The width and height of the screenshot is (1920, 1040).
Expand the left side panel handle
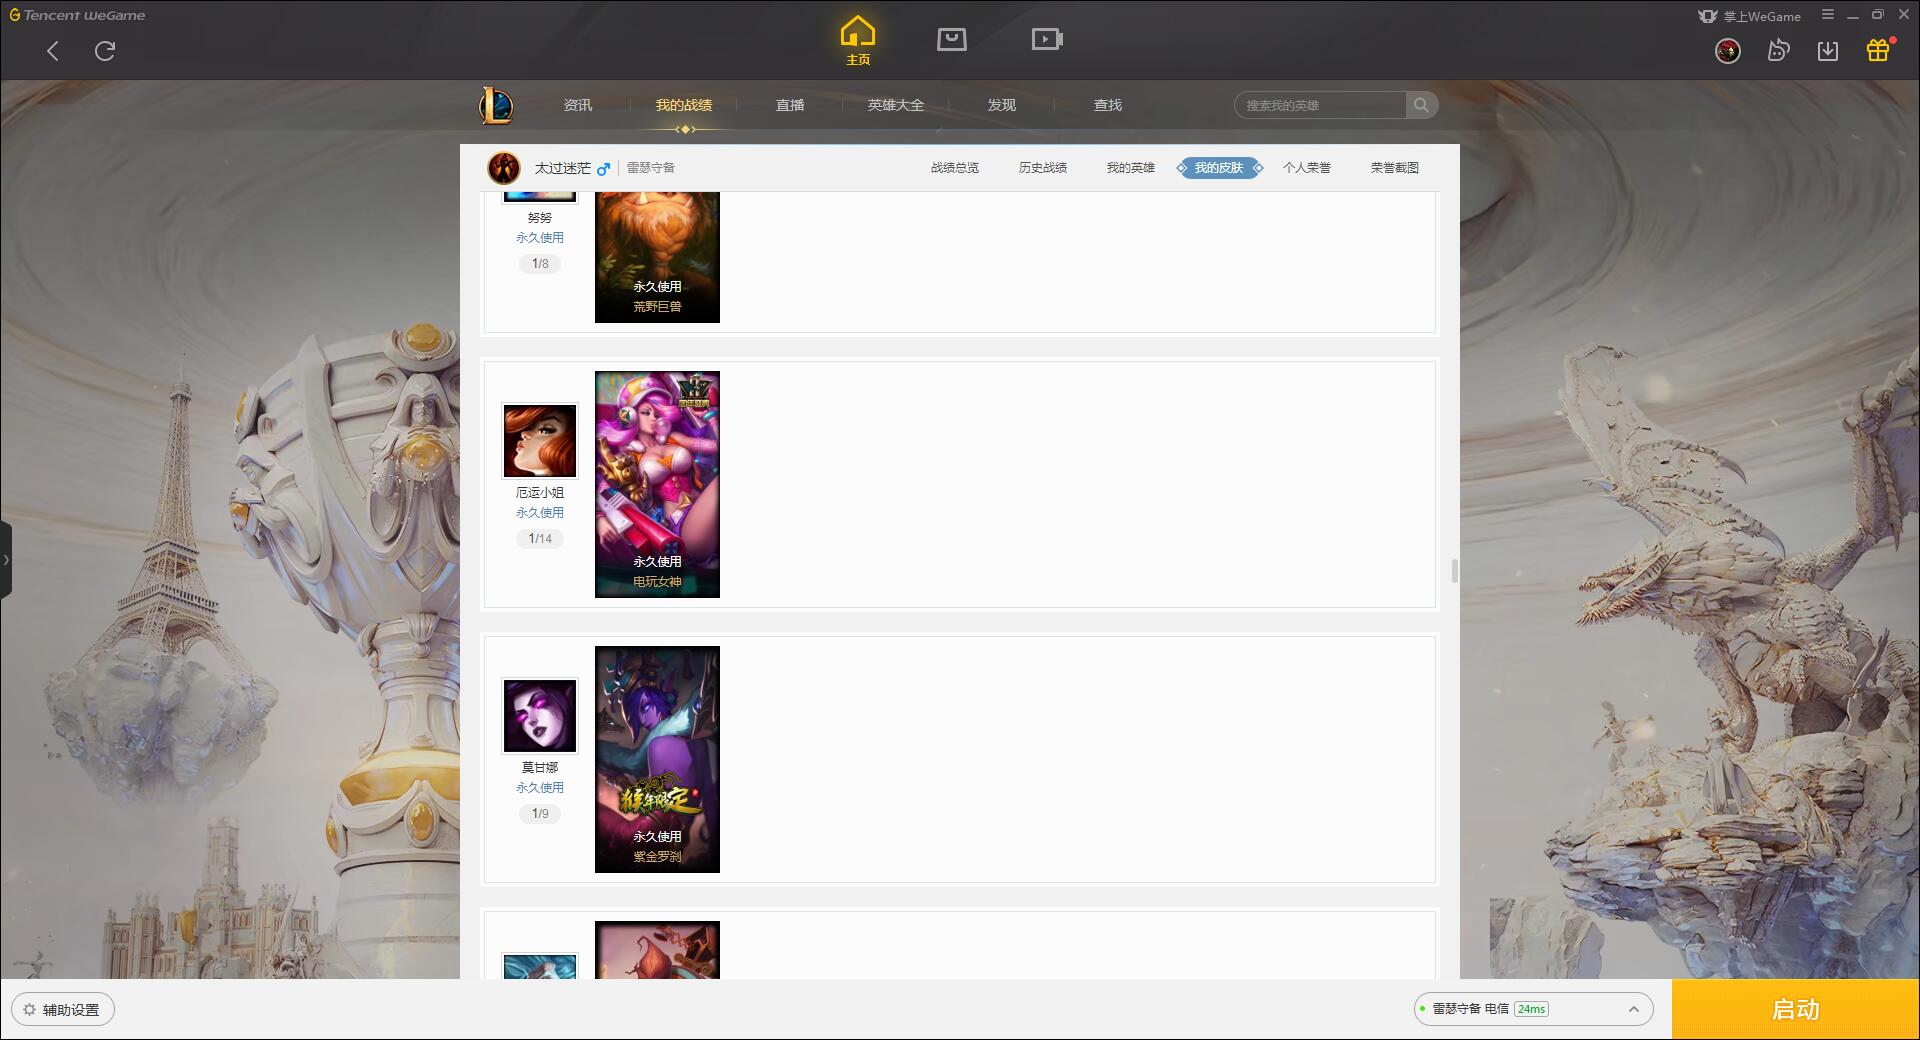coord(6,560)
